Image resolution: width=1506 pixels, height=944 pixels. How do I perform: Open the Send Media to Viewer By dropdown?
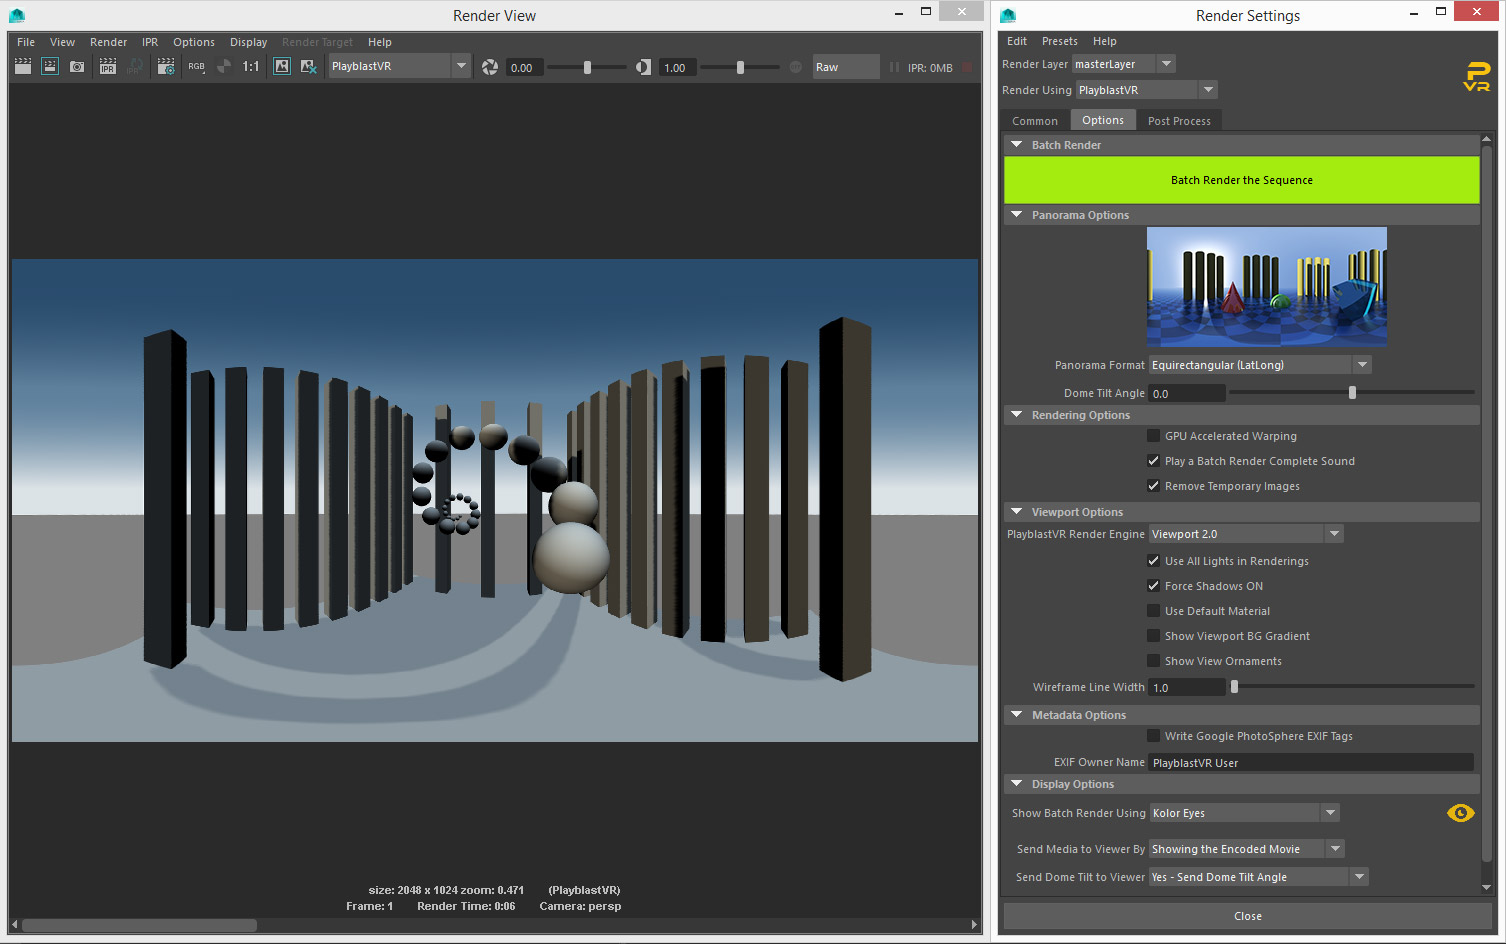pos(1247,849)
